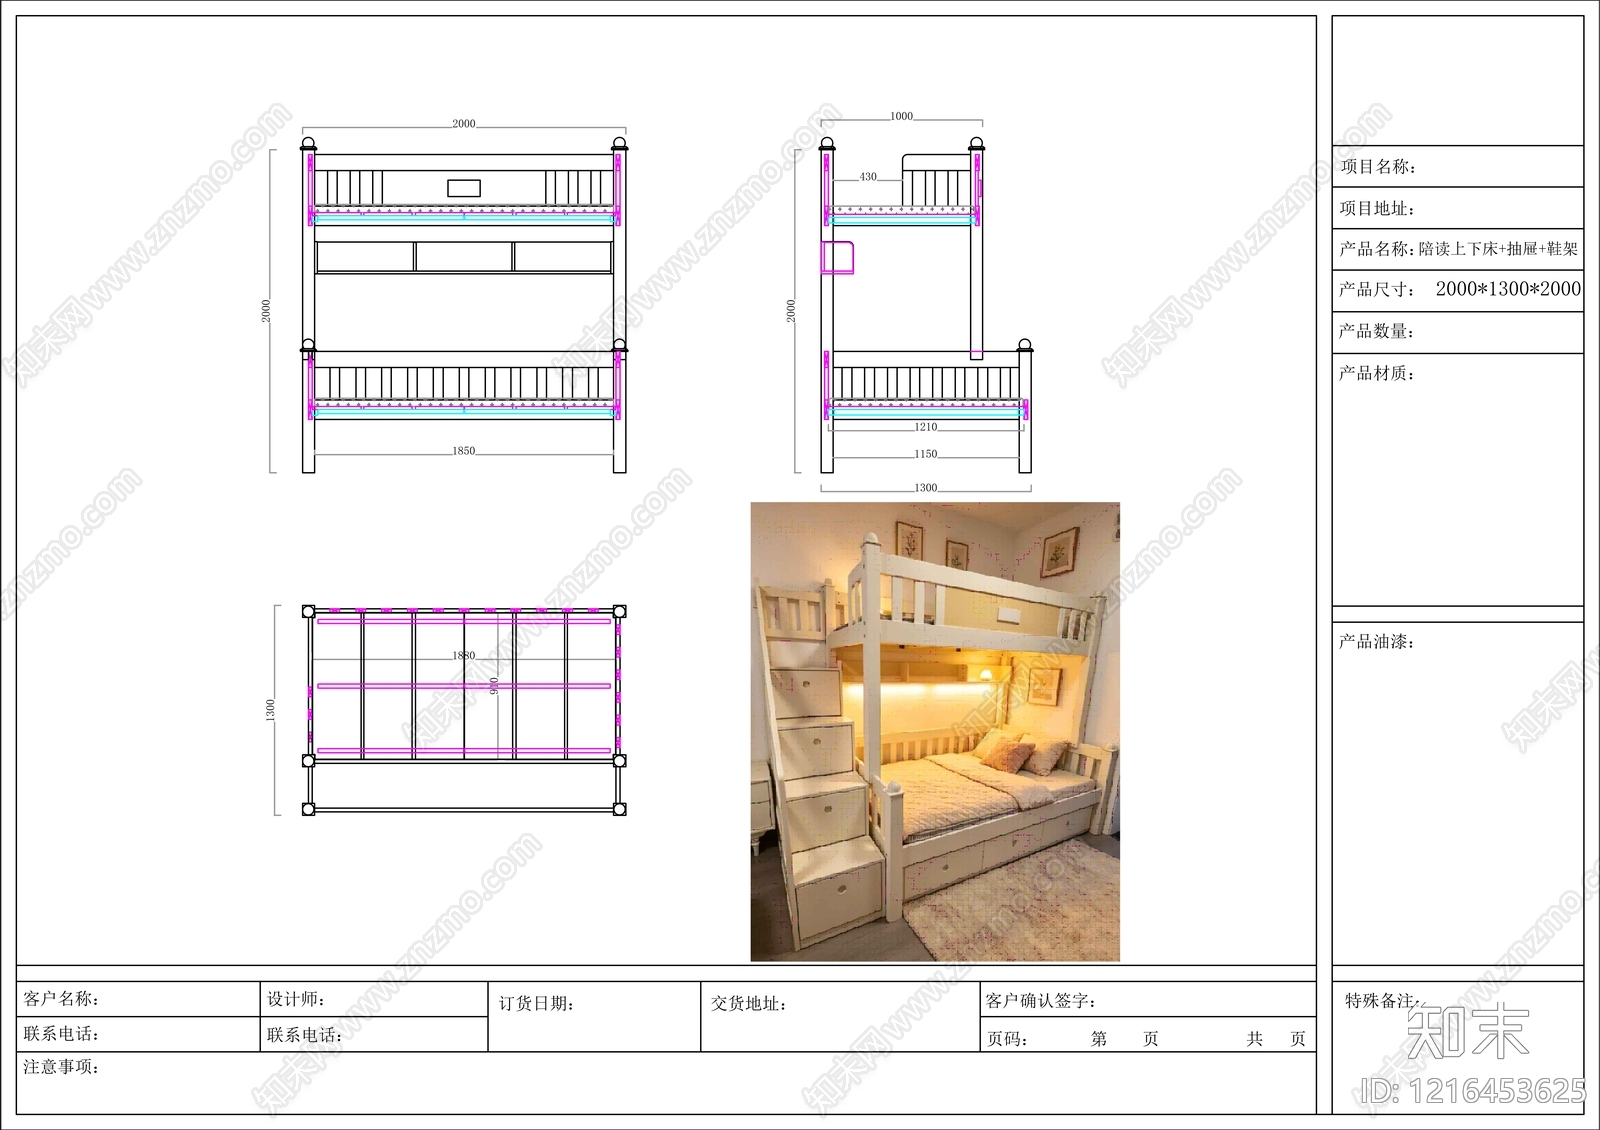Click the headboard cutout in front elevation

(x=465, y=186)
